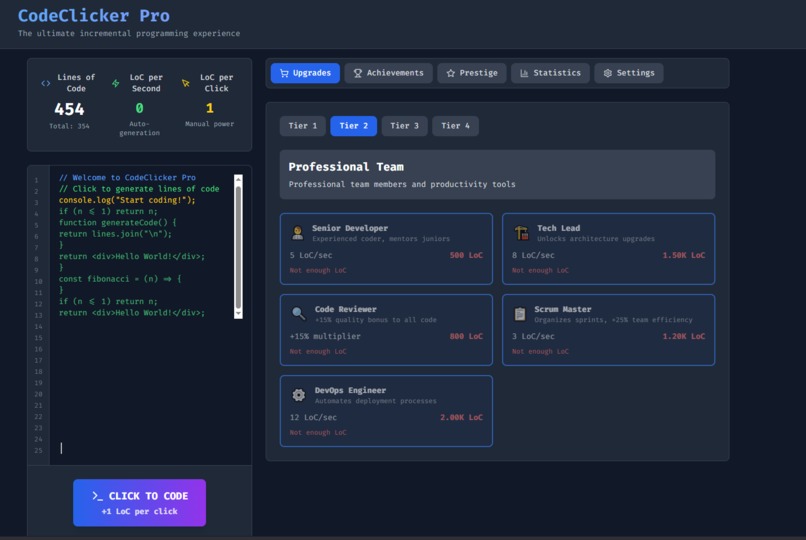806x540 pixels.
Task: Click the 'Manual power' label
Action: [x=209, y=124]
